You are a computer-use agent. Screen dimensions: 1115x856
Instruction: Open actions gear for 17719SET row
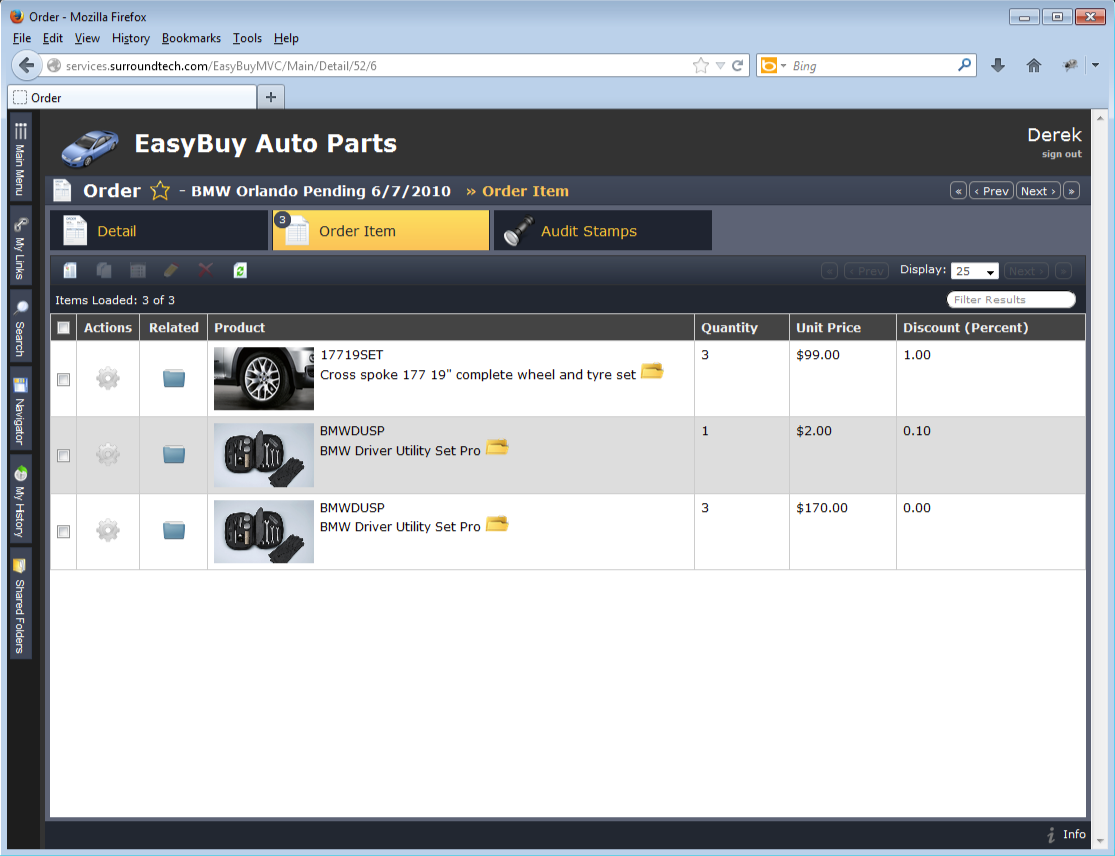pyautogui.click(x=108, y=378)
